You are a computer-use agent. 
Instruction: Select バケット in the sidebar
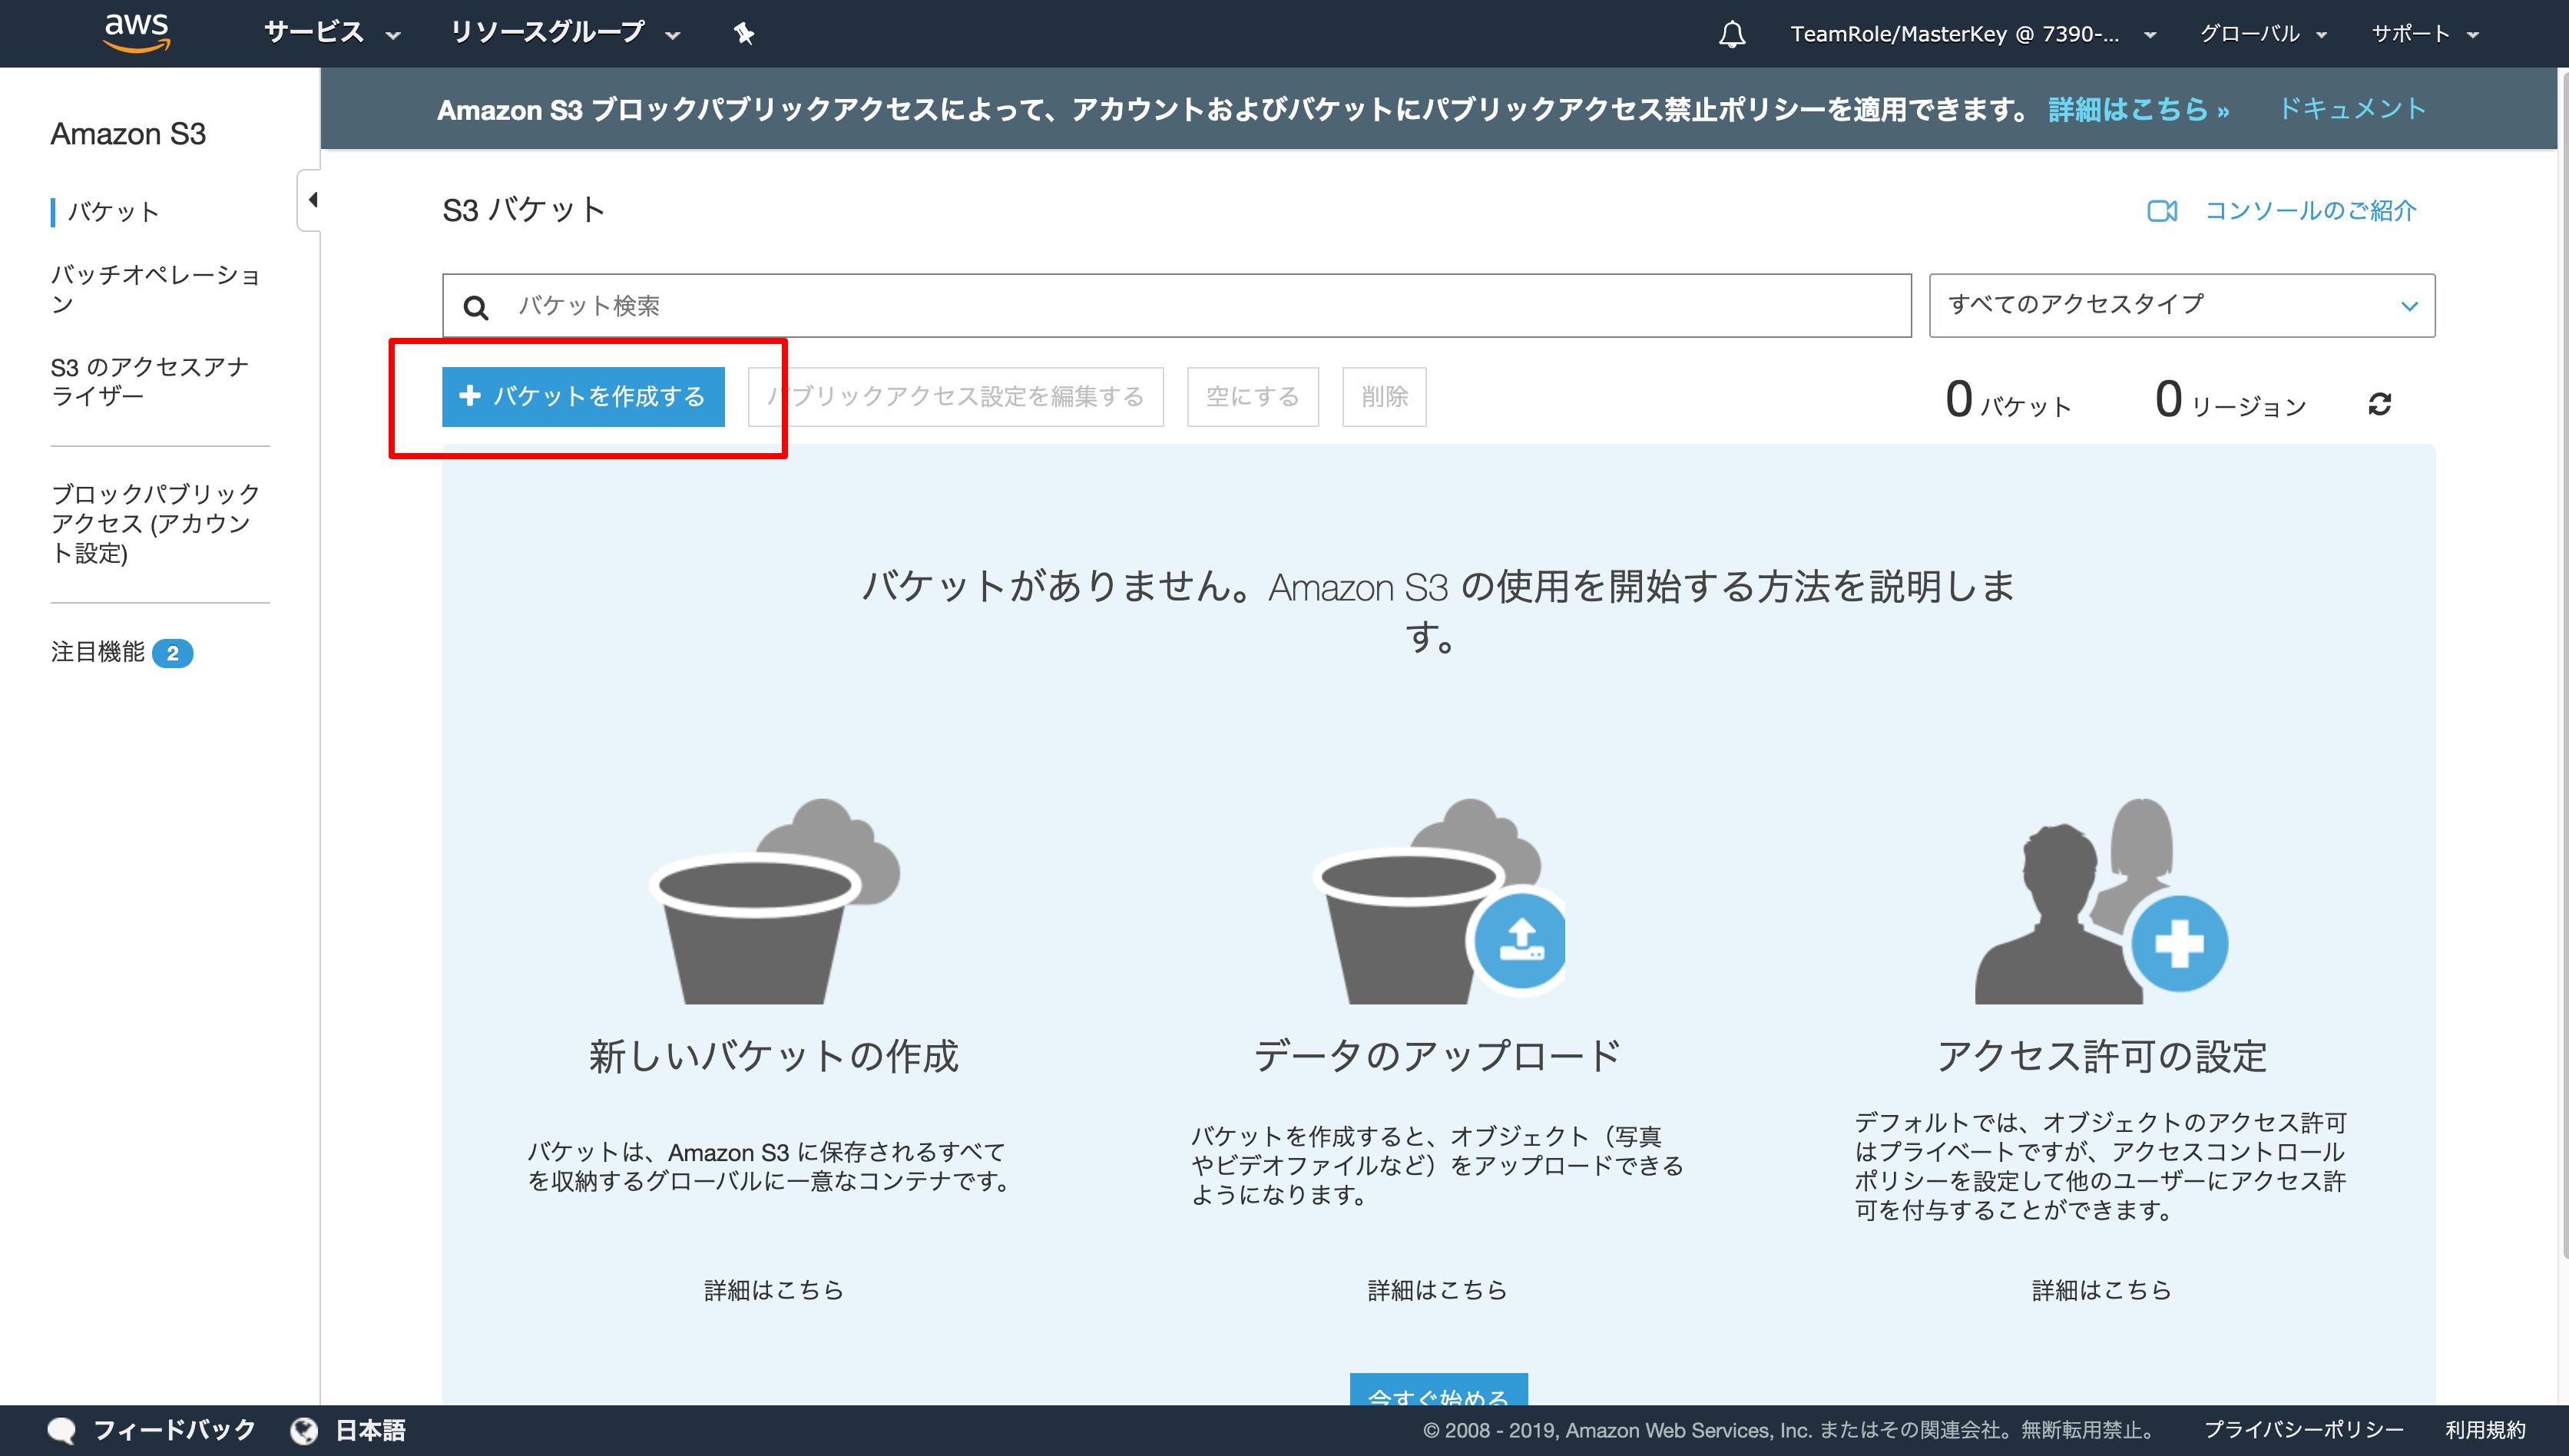click(113, 212)
